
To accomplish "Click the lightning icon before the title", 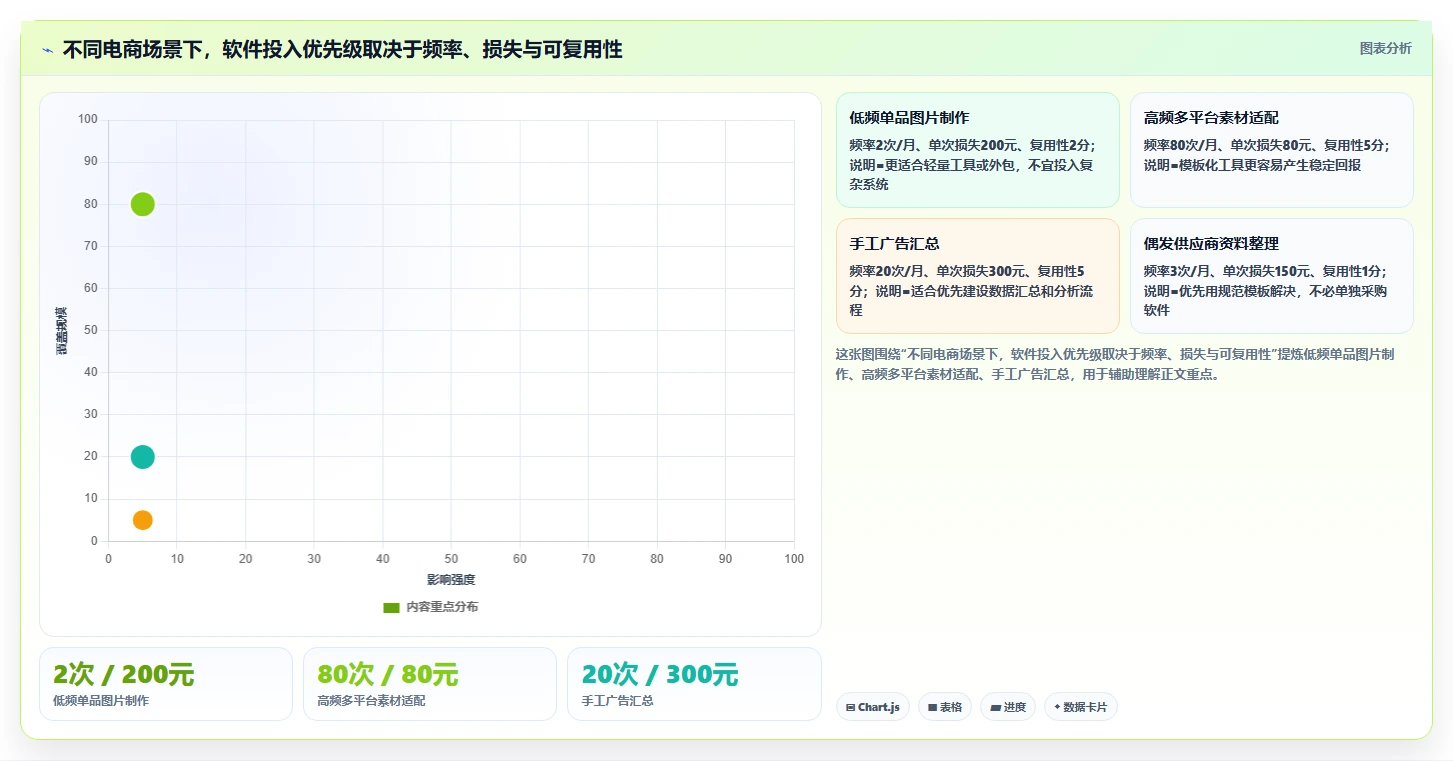I will 47,49.
